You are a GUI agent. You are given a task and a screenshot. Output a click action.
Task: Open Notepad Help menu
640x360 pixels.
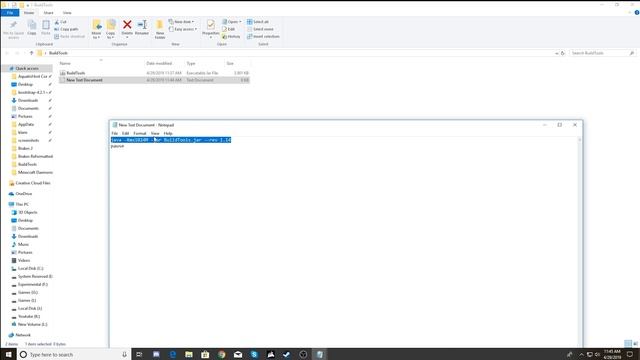click(x=168, y=133)
